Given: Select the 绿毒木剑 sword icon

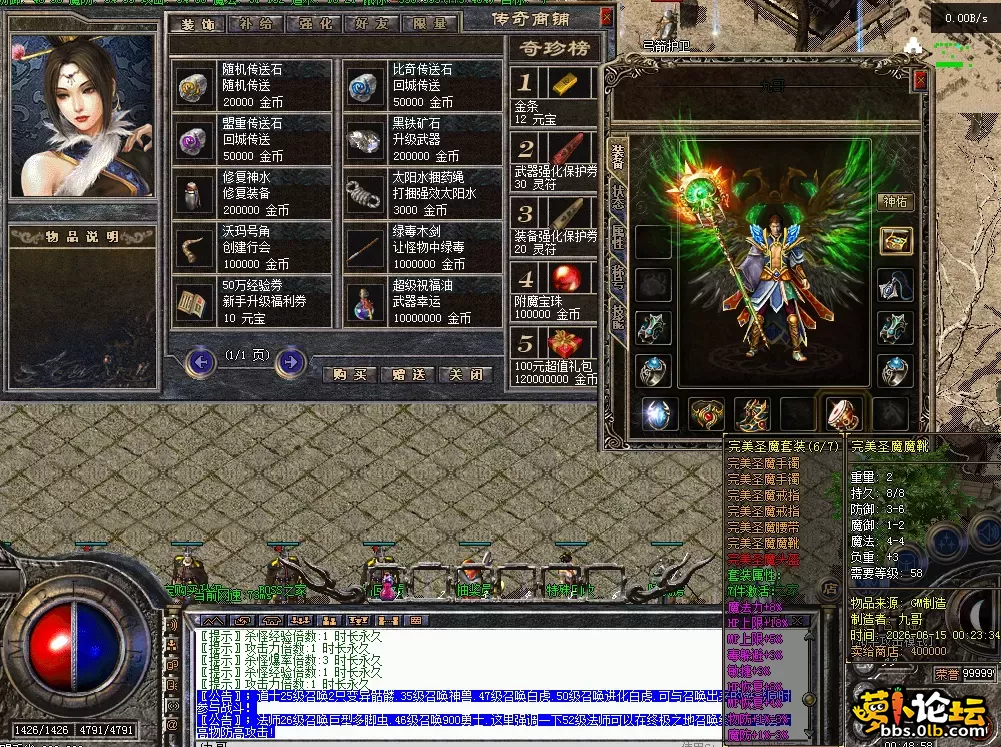Looking at the screenshot, I should 365,248.
